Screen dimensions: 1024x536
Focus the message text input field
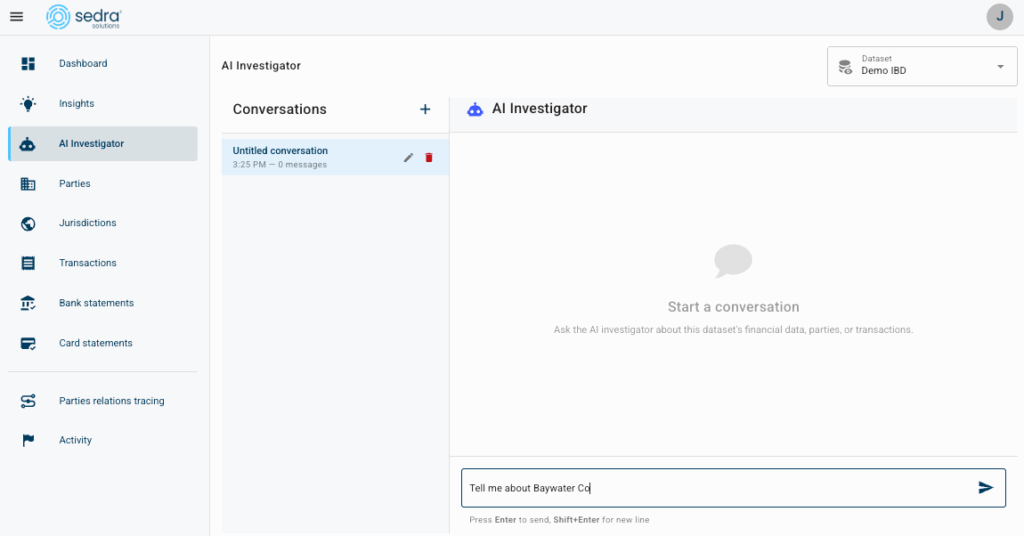(715, 488)
